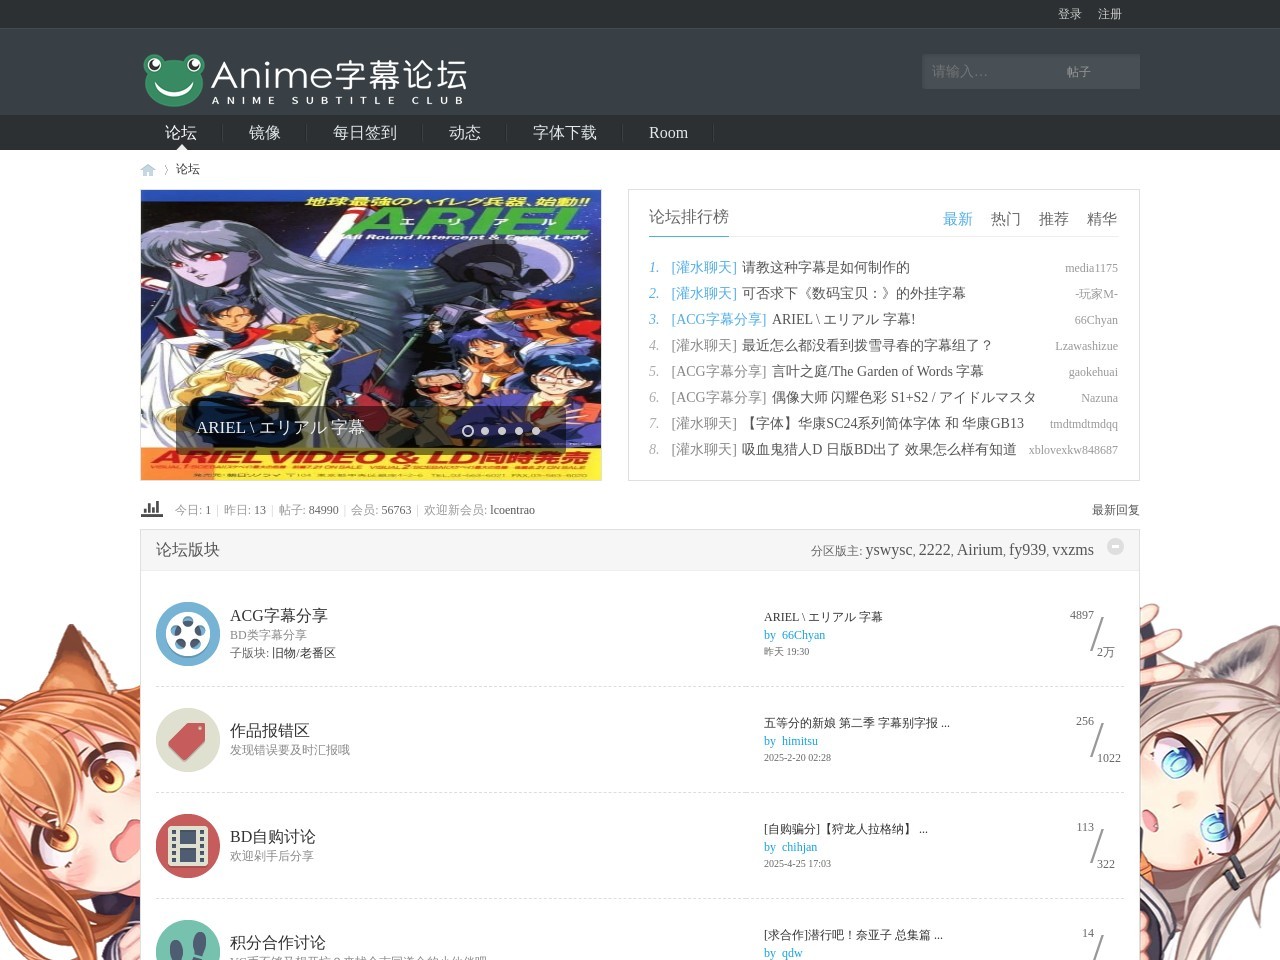1280x960 pixels.
Task: Open moderator Airium profile
Action: click(979, 549)
